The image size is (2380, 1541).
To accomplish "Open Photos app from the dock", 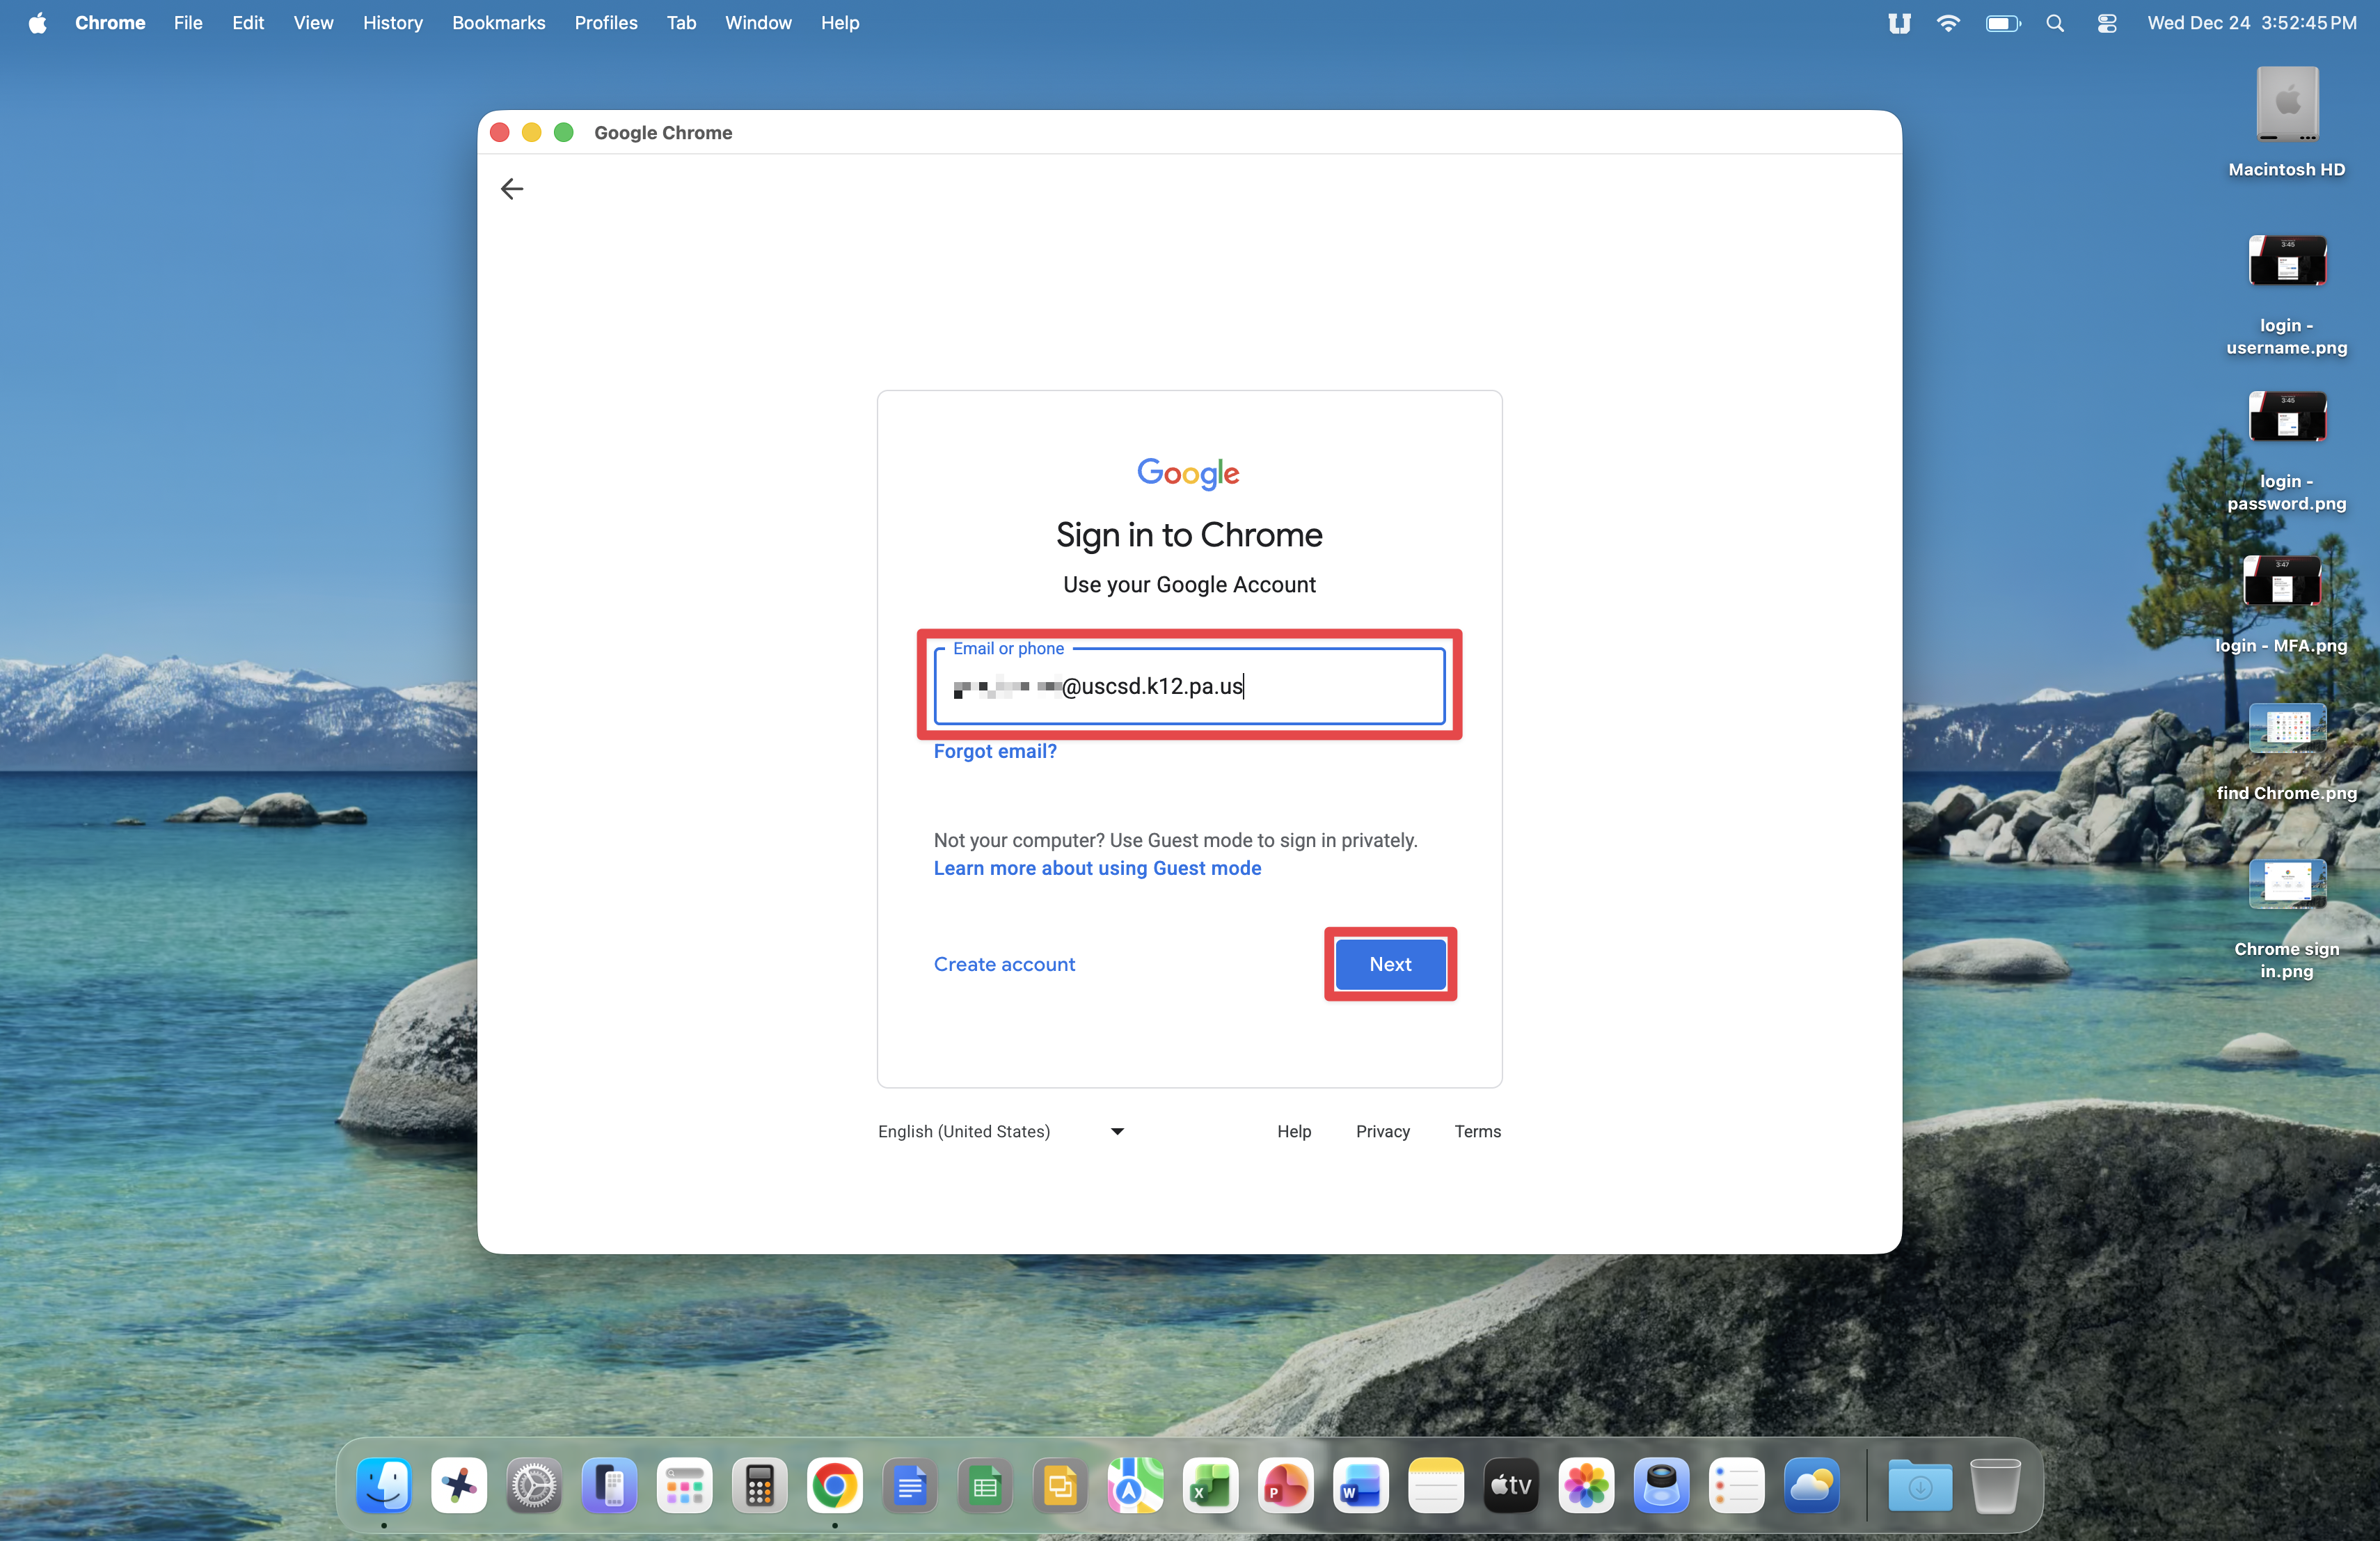I will click(1586, 1486).
